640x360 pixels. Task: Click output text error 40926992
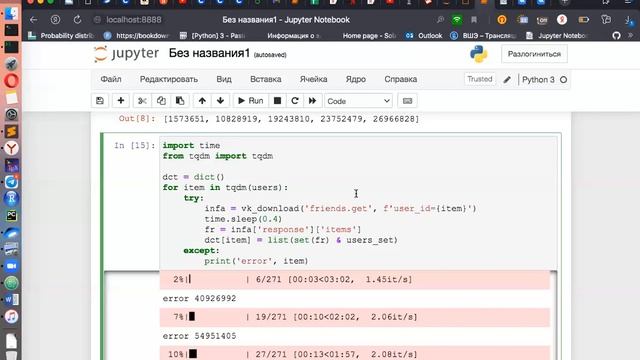(200, 298)
